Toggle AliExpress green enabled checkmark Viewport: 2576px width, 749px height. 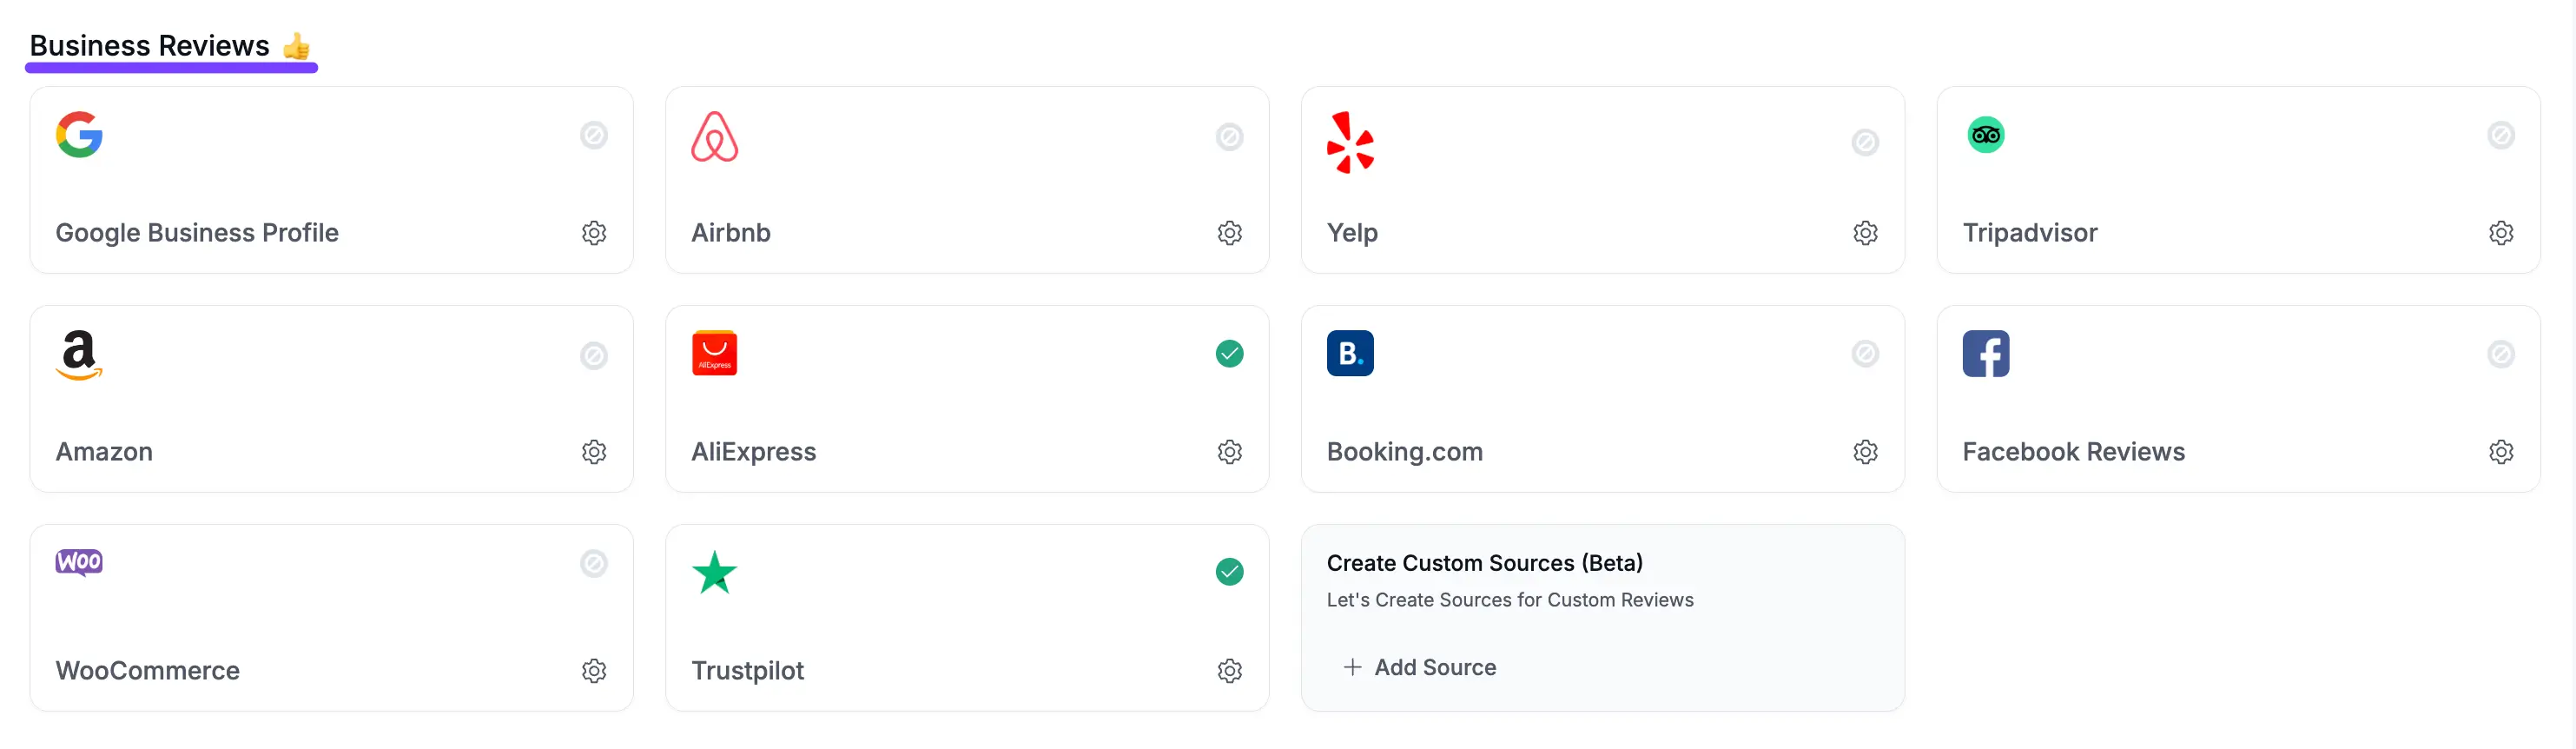tap(1230, 353)
